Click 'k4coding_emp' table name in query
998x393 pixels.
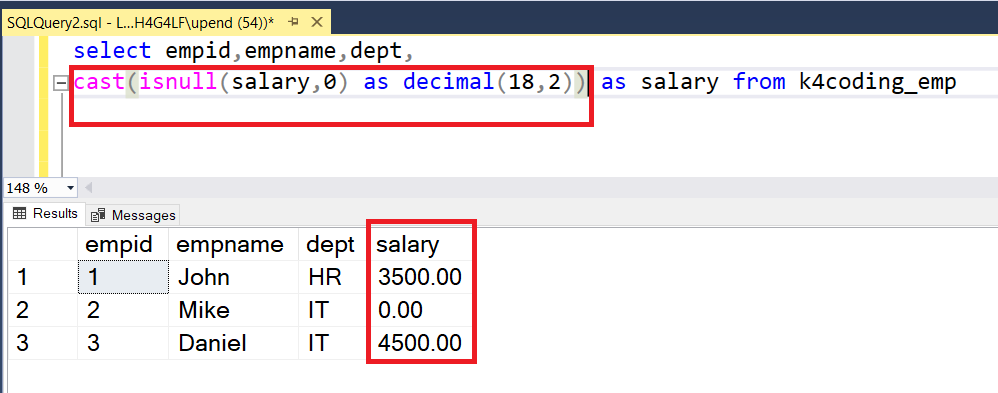pyautogui.click(x=878, y=83)
